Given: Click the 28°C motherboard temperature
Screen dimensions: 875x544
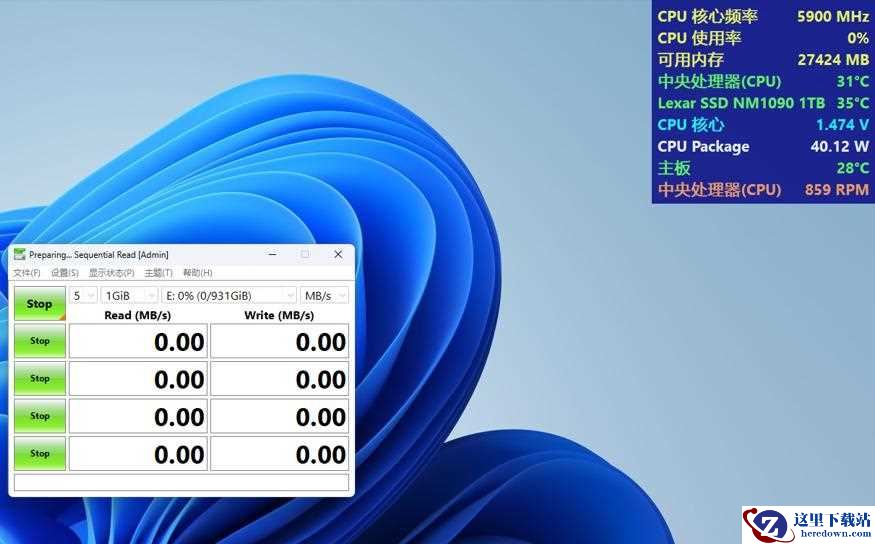Looking at the screenshot, I should 853,168.
